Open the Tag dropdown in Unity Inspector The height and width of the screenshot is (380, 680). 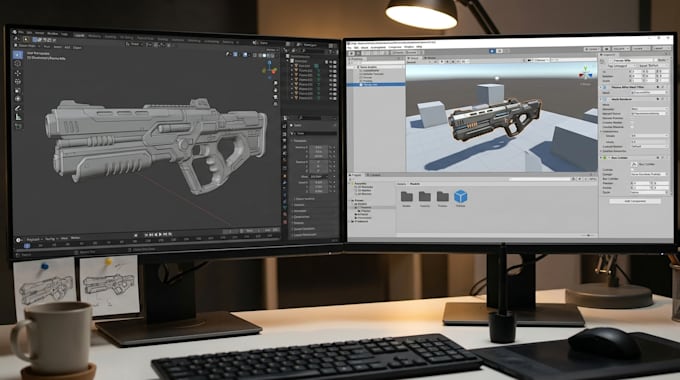pyautogui.click(x=621, y=66)
